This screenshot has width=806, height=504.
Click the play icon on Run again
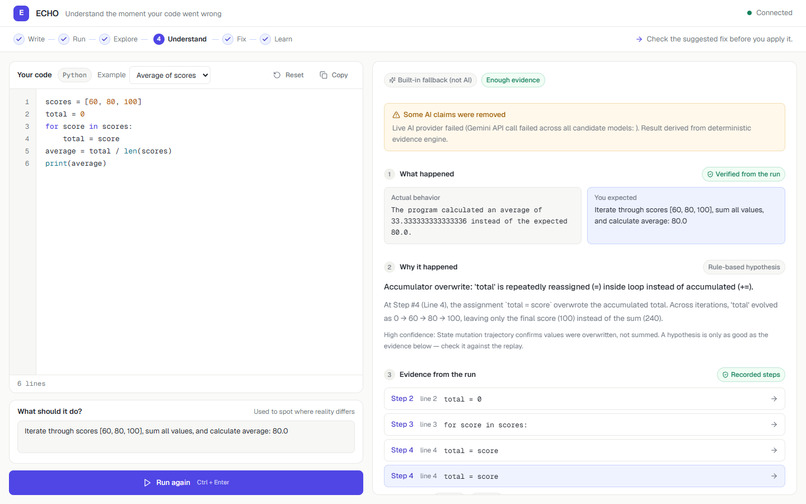point(147,482)
